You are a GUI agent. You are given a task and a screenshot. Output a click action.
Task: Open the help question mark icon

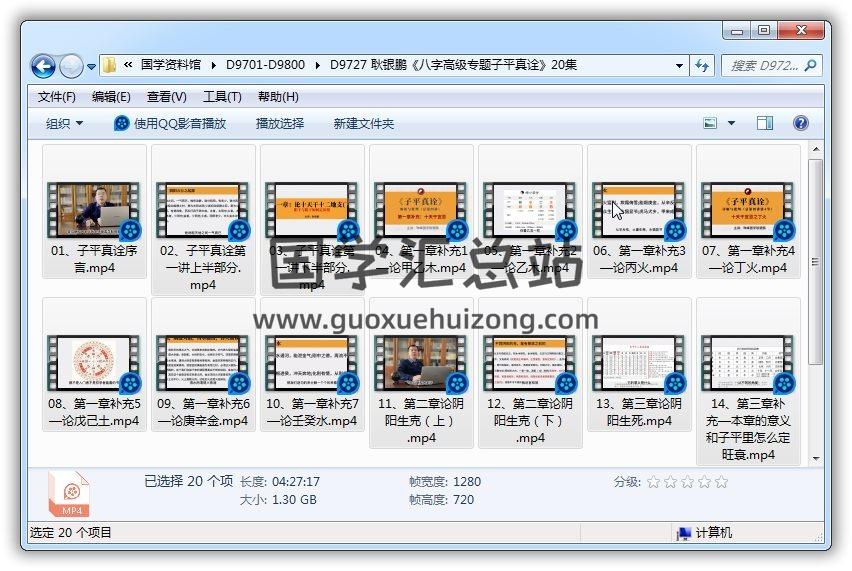pos(800,123)
